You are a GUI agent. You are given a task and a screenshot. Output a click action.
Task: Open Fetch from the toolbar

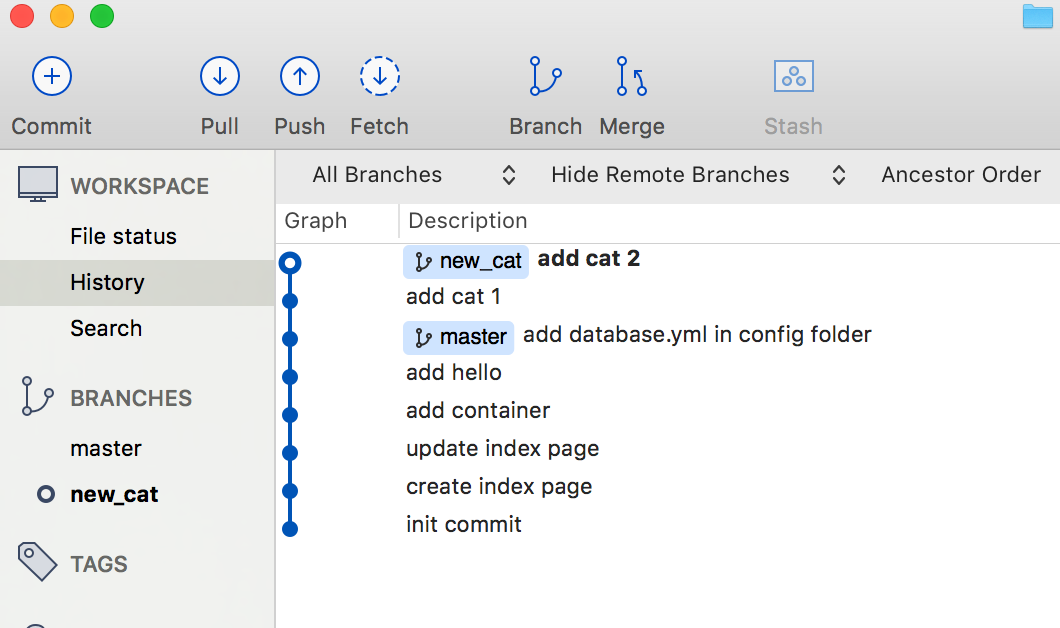(x=379, y=76)
